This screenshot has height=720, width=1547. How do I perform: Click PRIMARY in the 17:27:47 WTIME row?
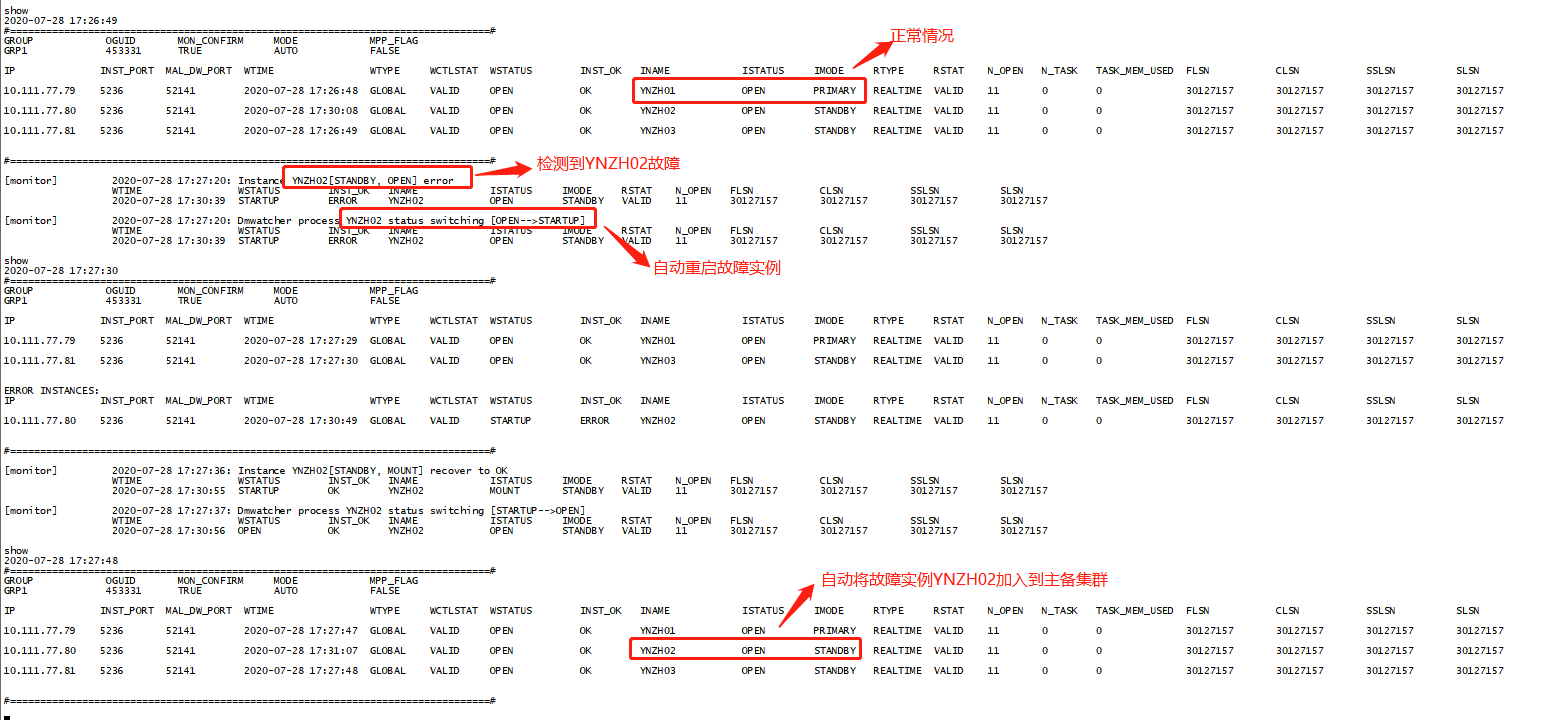tap(835, 631)
